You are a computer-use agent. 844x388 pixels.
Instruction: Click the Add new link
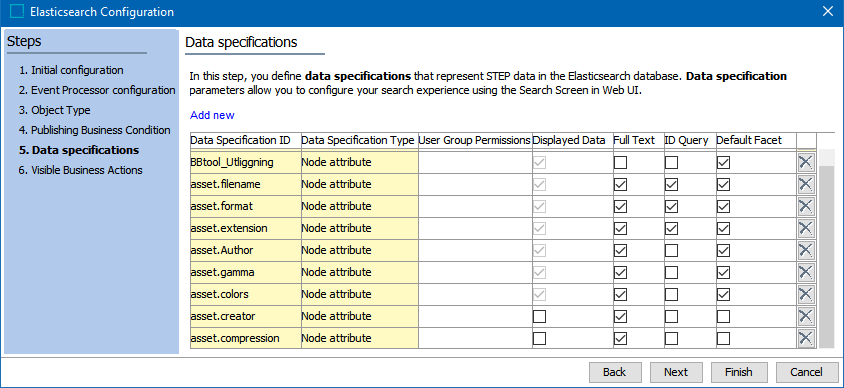tap(212, 115)
